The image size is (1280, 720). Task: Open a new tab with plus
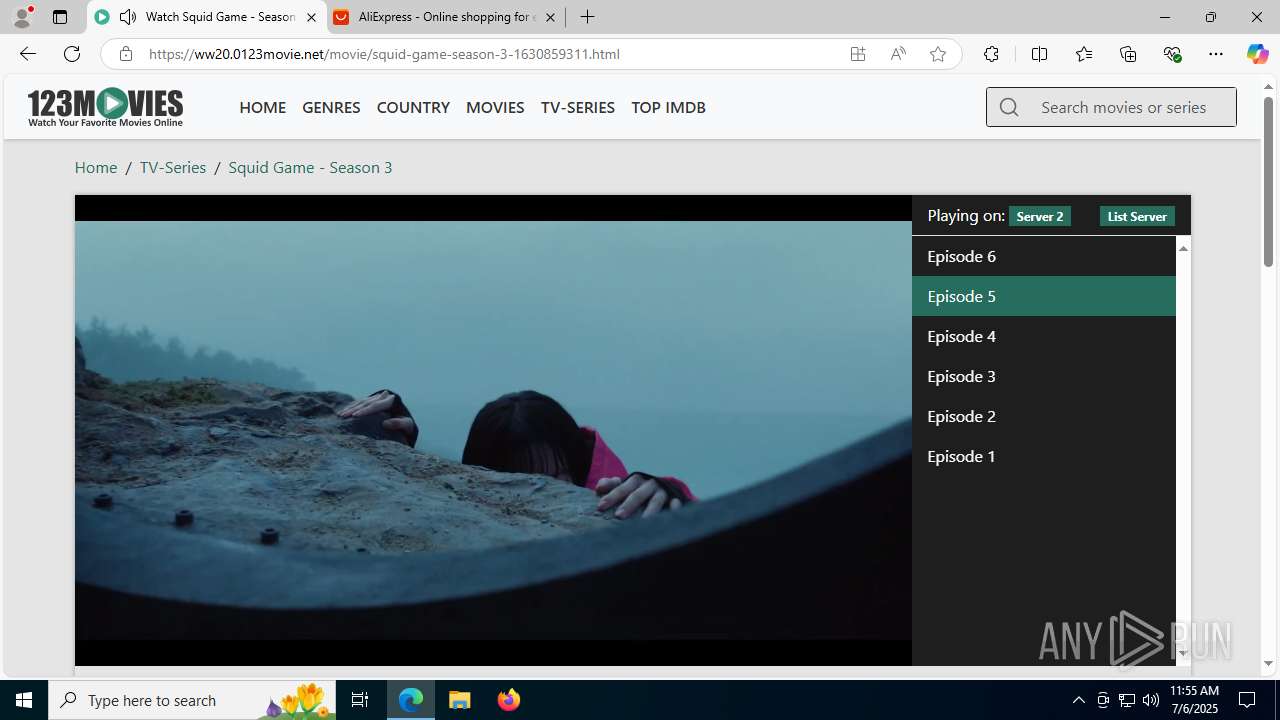[588, 17]
